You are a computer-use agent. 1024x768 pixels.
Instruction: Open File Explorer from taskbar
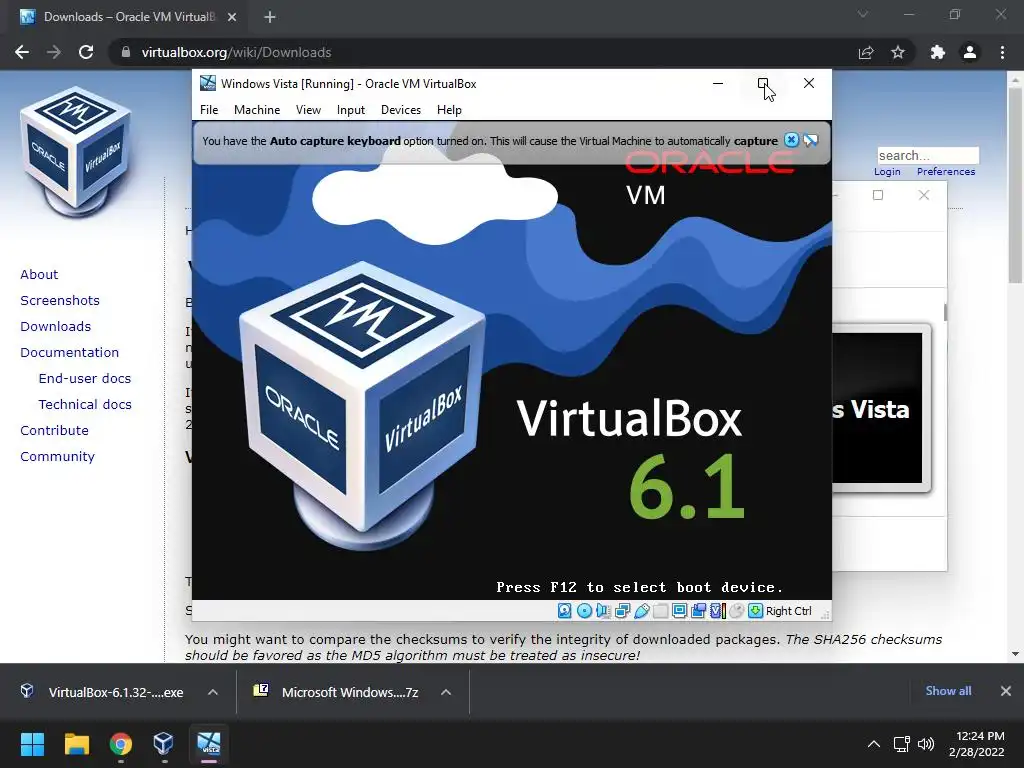76,744
